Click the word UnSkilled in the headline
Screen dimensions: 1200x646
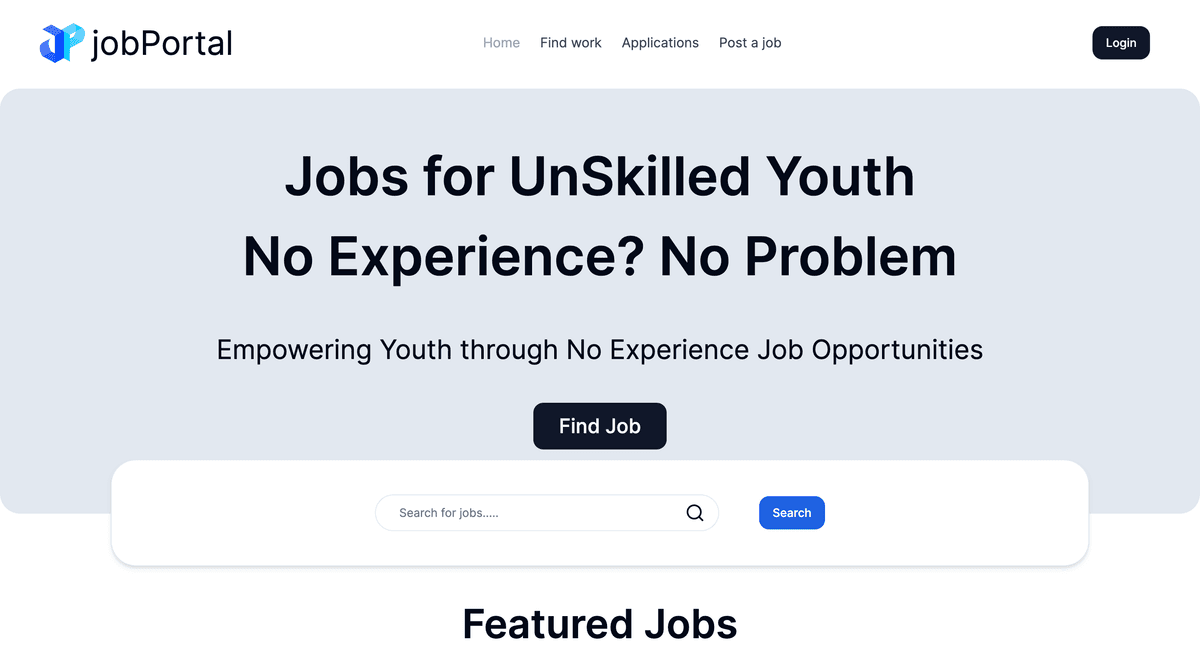629,177
